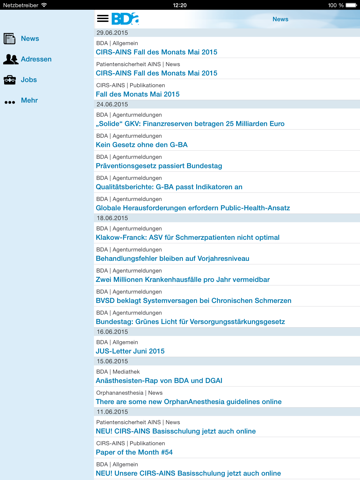The height and width of the screenshot is (480, 360).
Task: Click the 15.06.2015 date header
Action: [227, 361]
